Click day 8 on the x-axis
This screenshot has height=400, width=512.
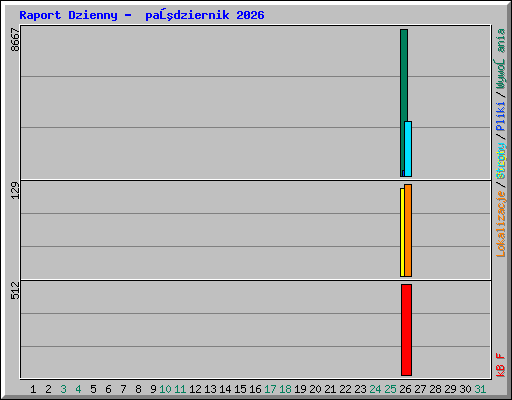click(138, 389)
